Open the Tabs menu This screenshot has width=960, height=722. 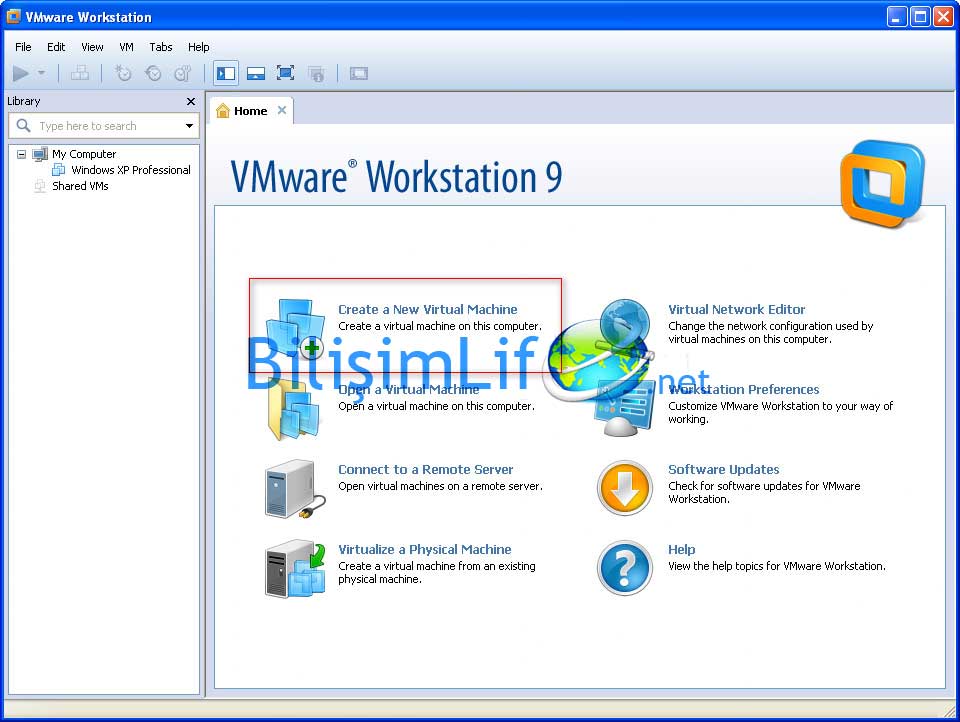(161, 47)
